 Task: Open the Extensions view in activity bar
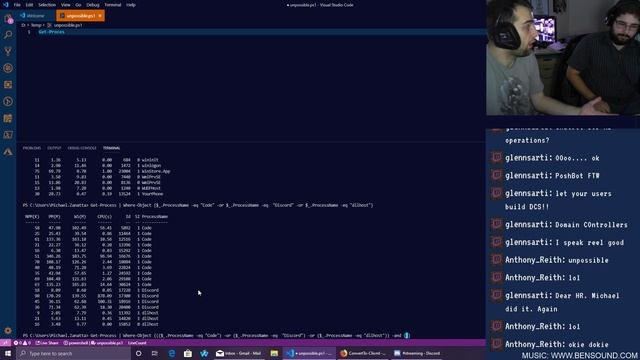(x=8, y=85)
